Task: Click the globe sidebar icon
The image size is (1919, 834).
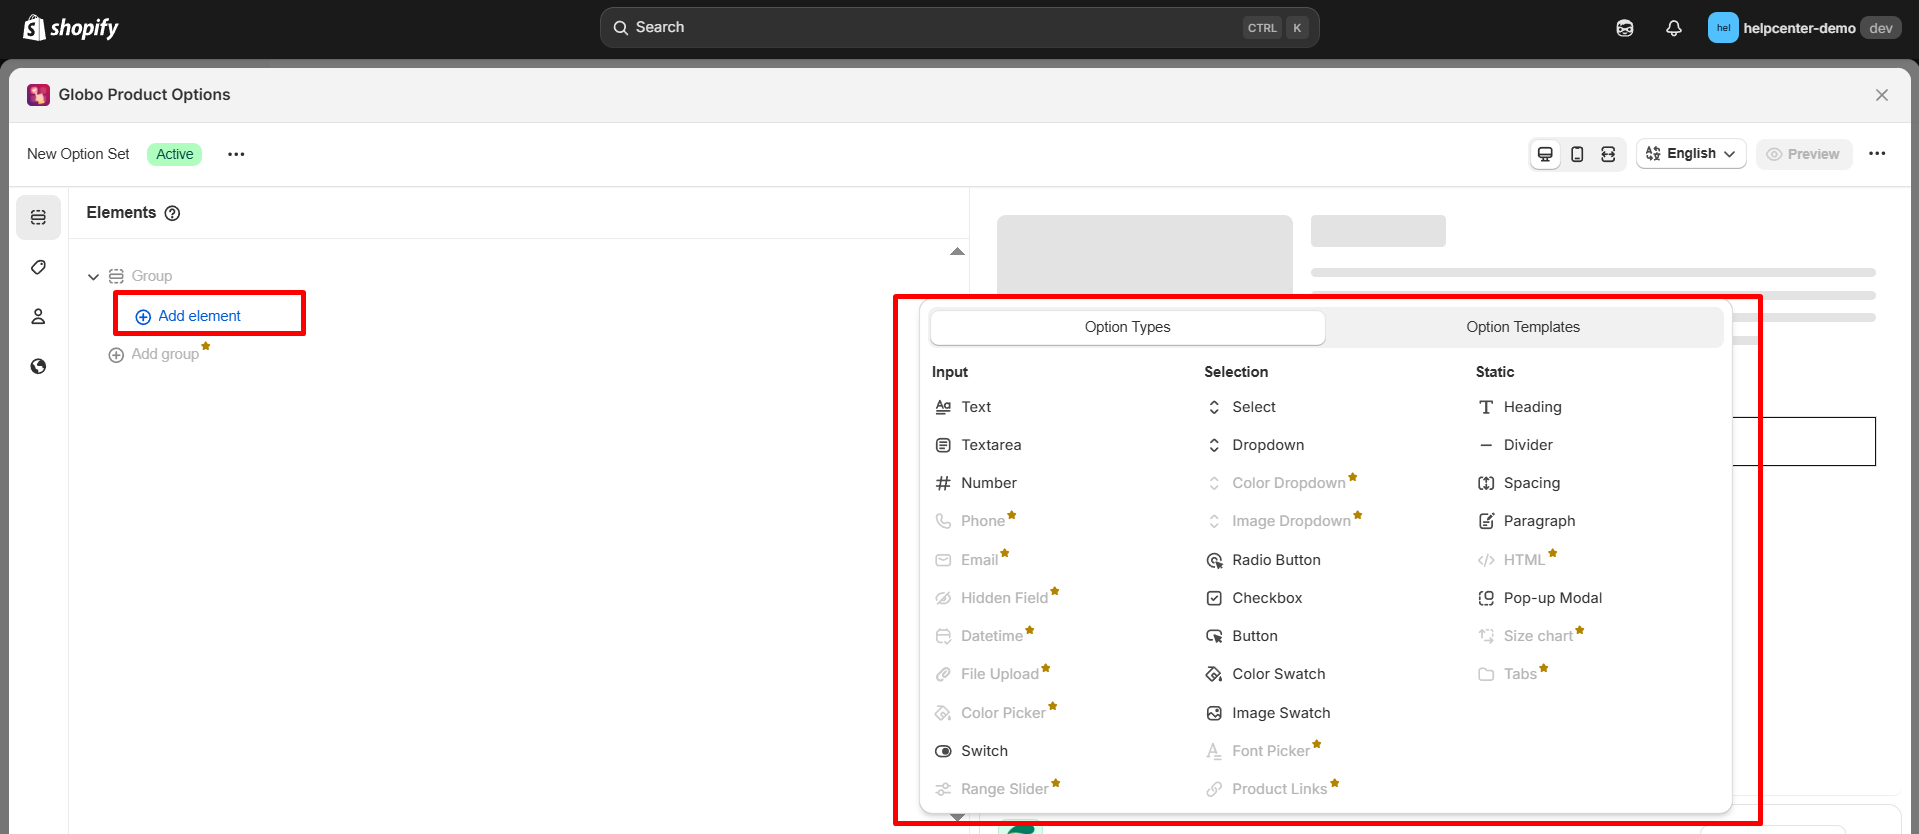Action: coord(38,366)
